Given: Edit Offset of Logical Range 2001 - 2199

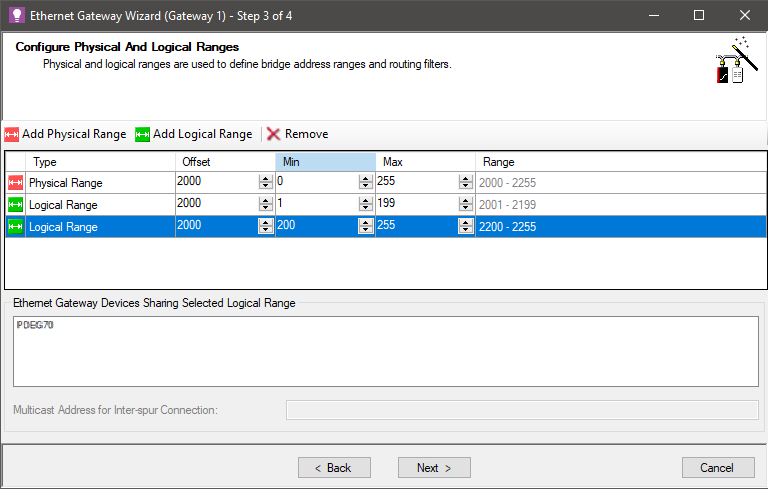Looking at the screenshot, I should [217, 204].
